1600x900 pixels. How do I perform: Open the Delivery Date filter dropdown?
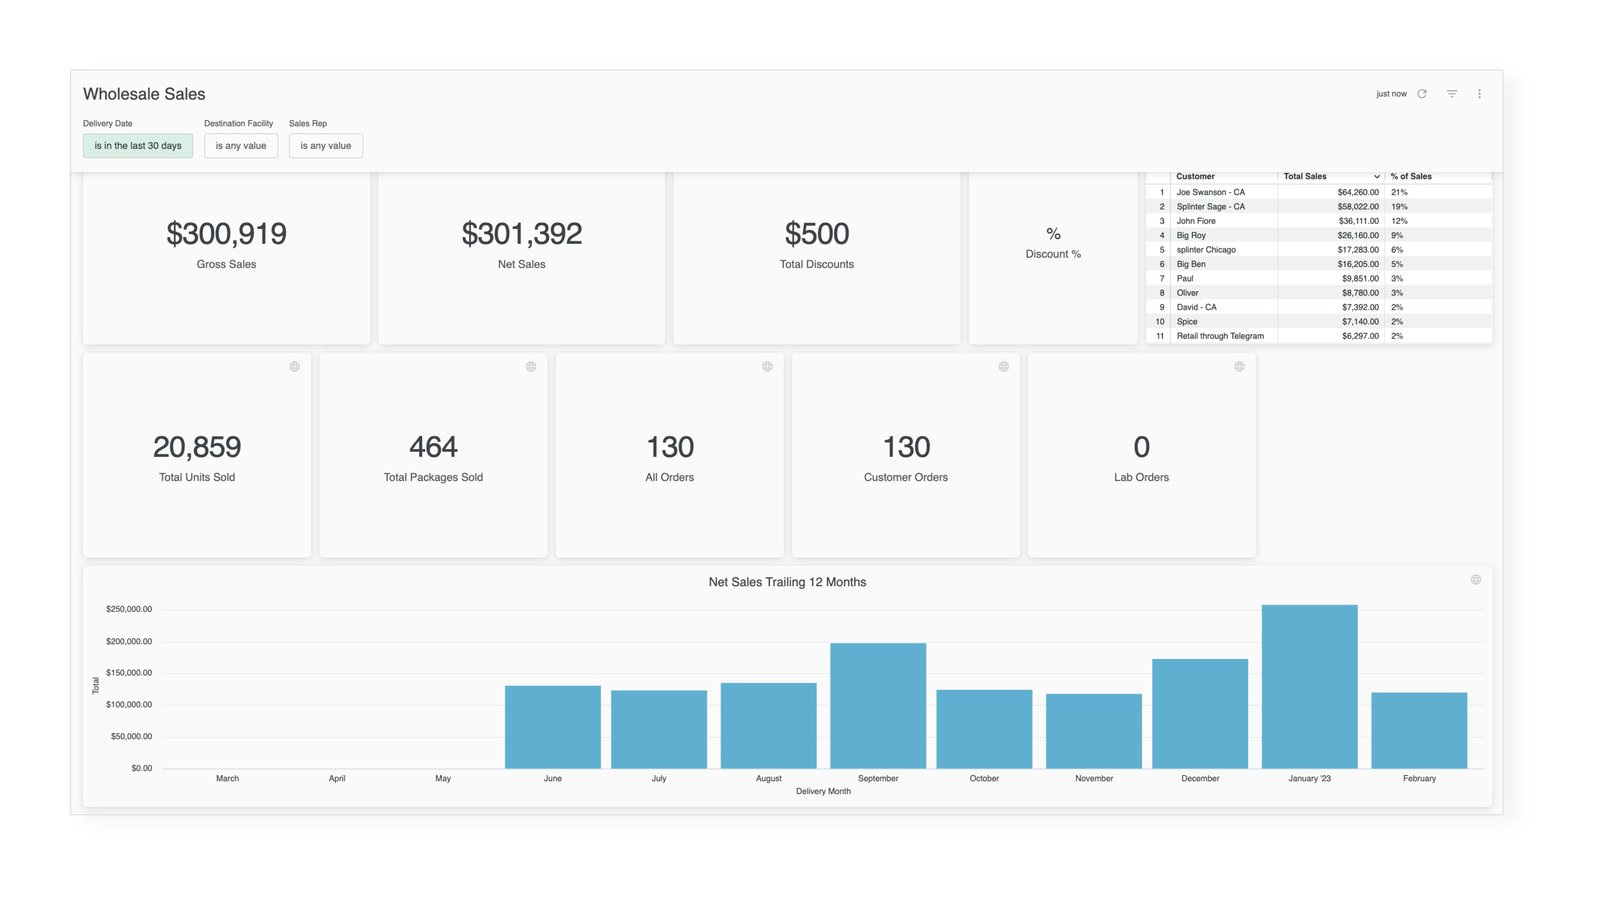pos(137,145)
